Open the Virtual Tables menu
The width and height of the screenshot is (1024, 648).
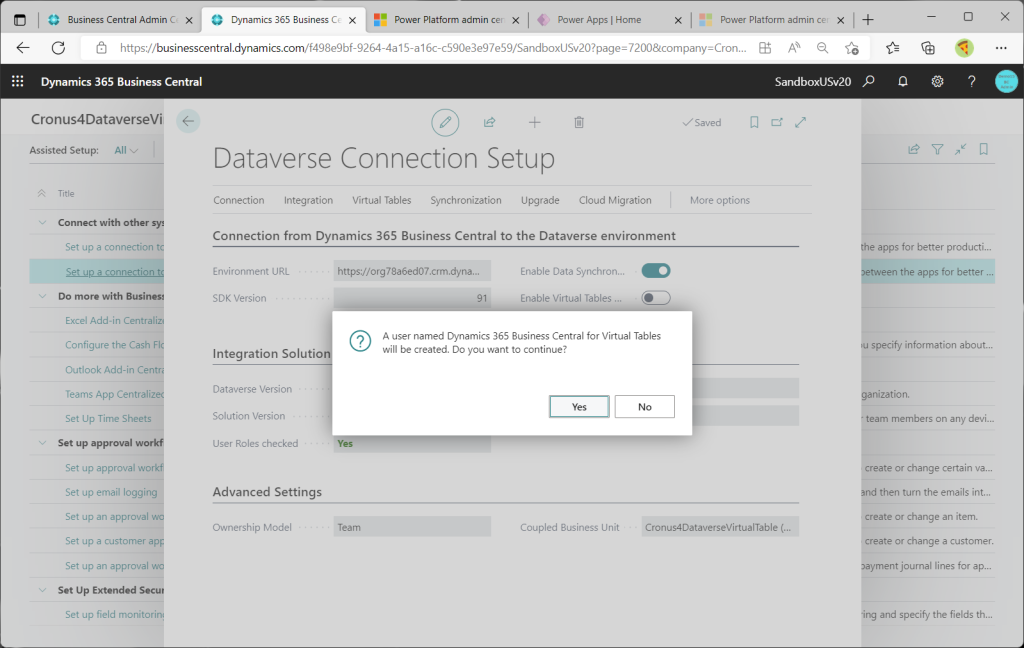click(381, 200)
